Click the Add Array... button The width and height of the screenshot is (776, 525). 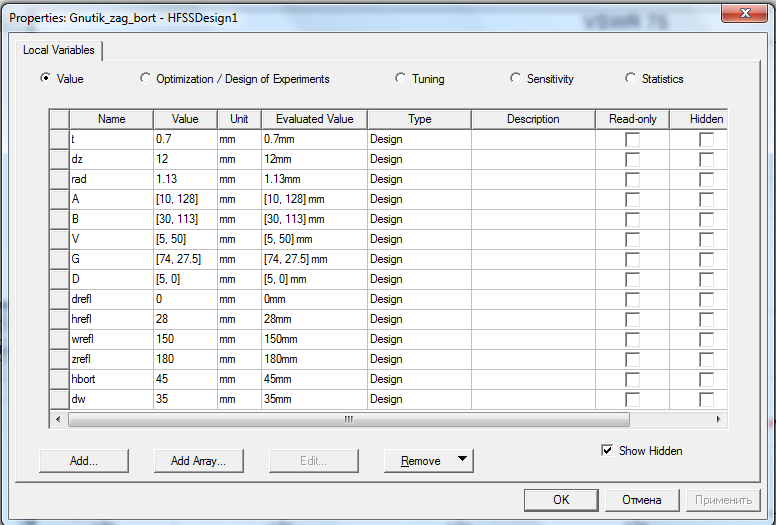coord(199,461)
